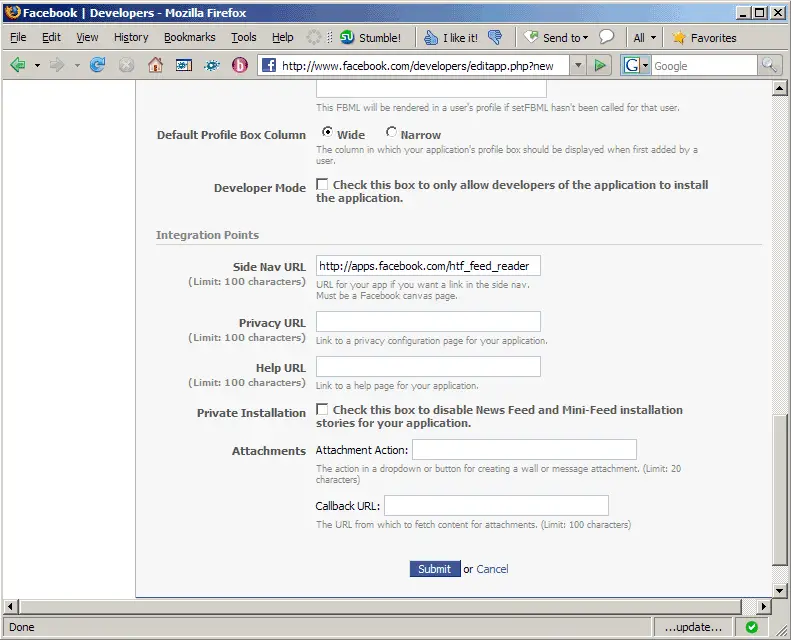This screenshot has width=791, height=640.
Task: Click into the Side Nav URL field
Action: (x=428, y=266)
